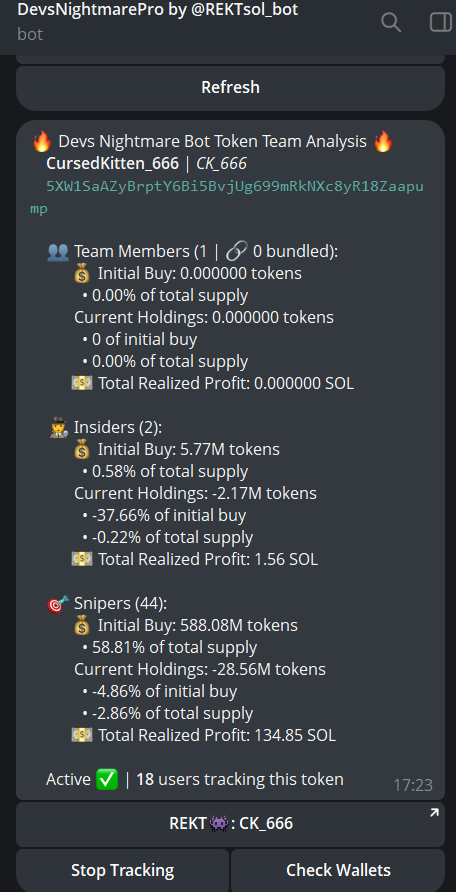
Task: Open the DevsNightmarePro chat header title
Action: point(158,9)
